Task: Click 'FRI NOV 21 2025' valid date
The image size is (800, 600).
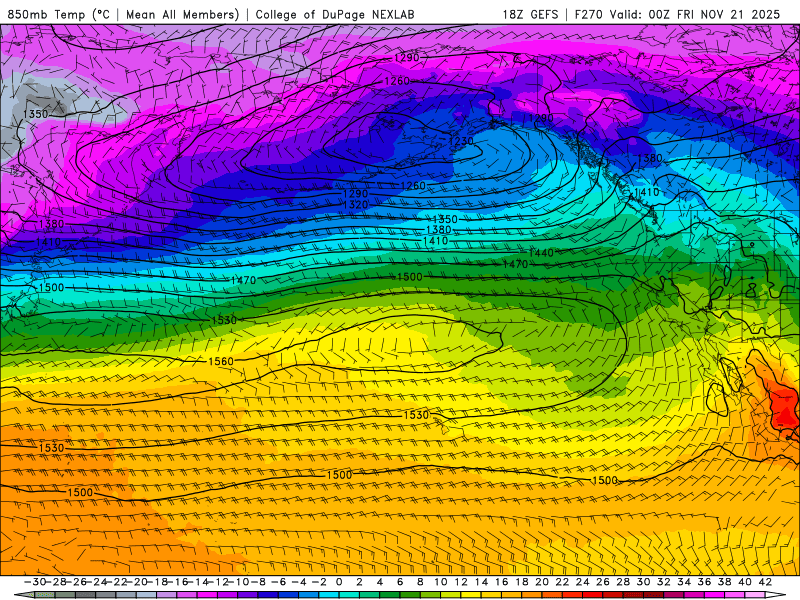Action: (x=728, y=14)
